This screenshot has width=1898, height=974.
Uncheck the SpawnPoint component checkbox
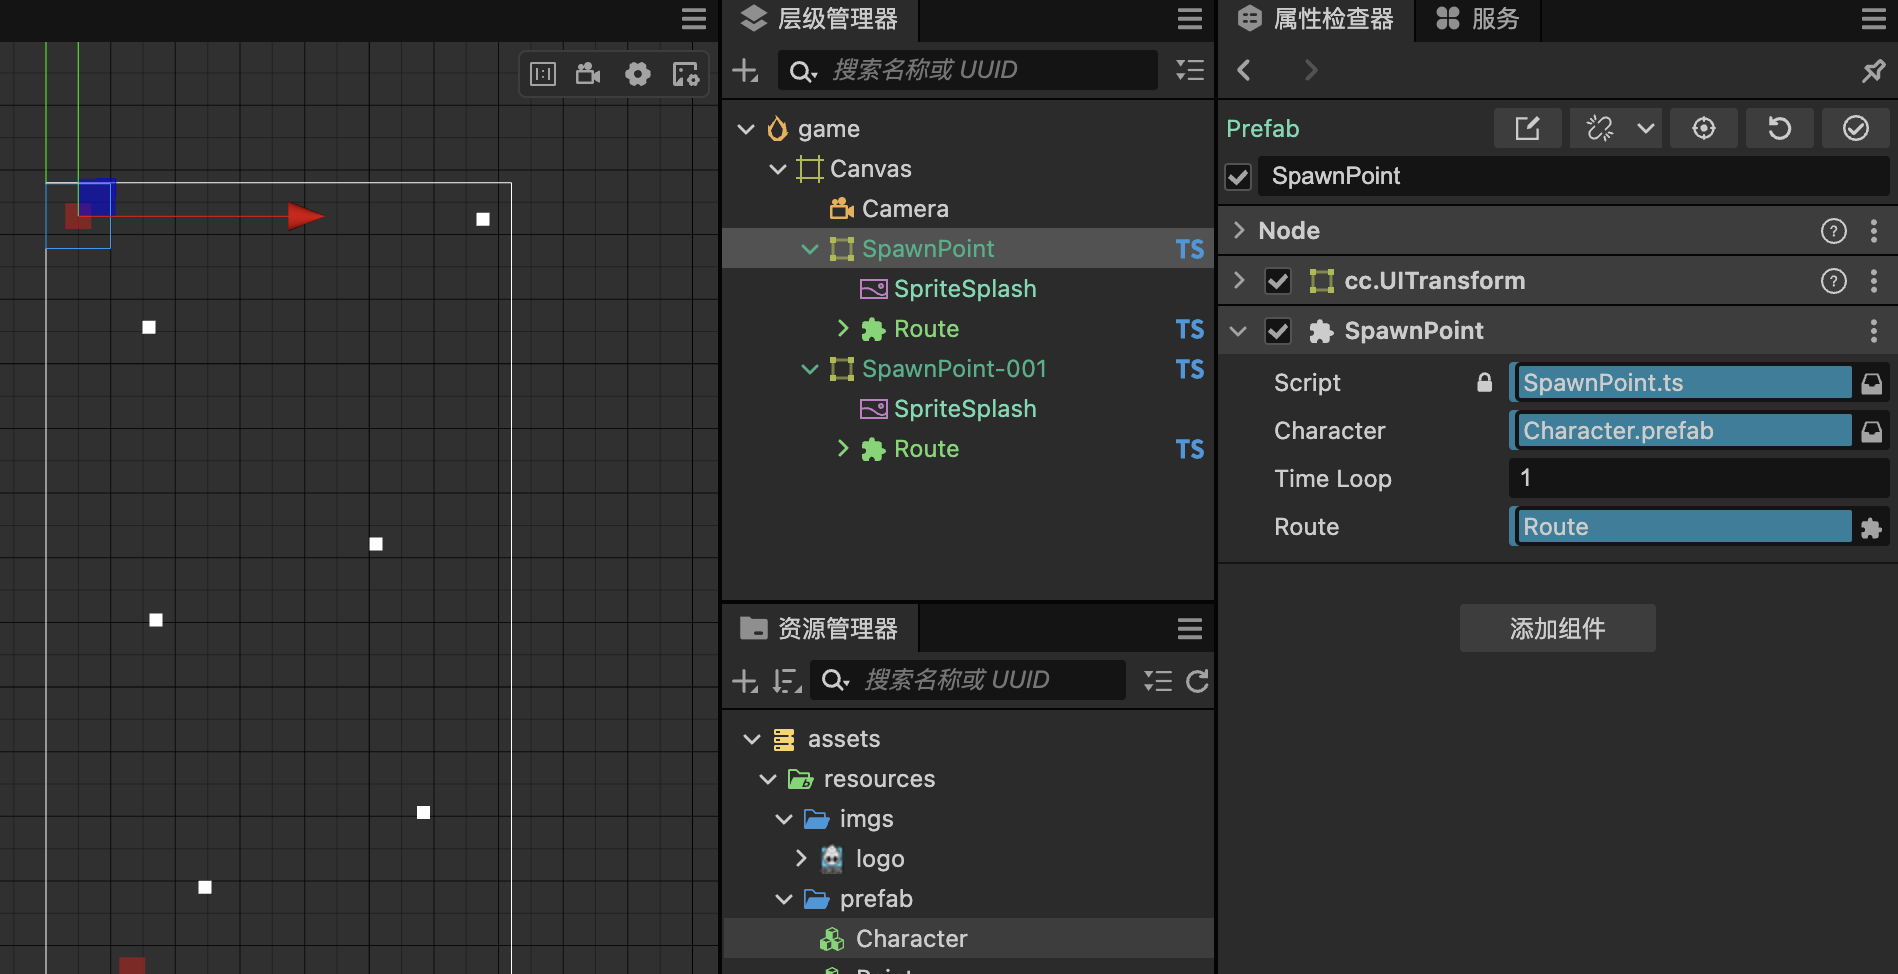[1278, 331]
